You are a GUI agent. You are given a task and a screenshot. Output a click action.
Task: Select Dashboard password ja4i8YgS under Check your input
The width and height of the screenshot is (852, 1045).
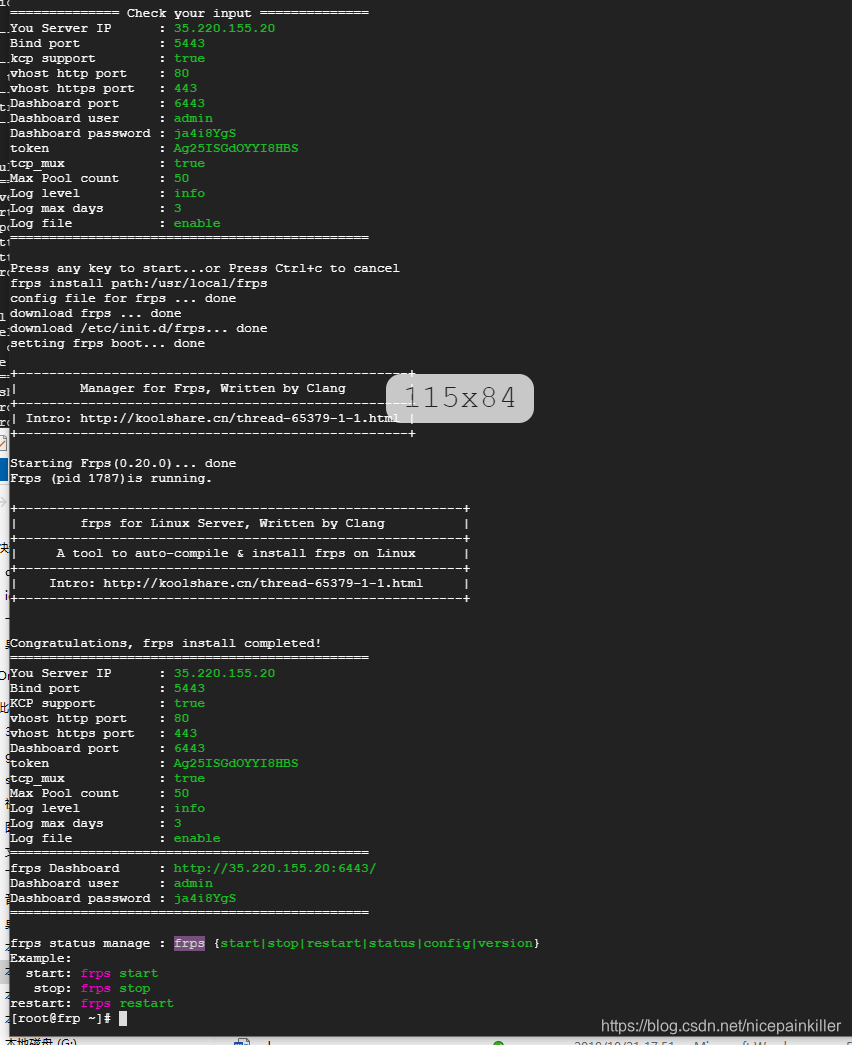[205, 133]
